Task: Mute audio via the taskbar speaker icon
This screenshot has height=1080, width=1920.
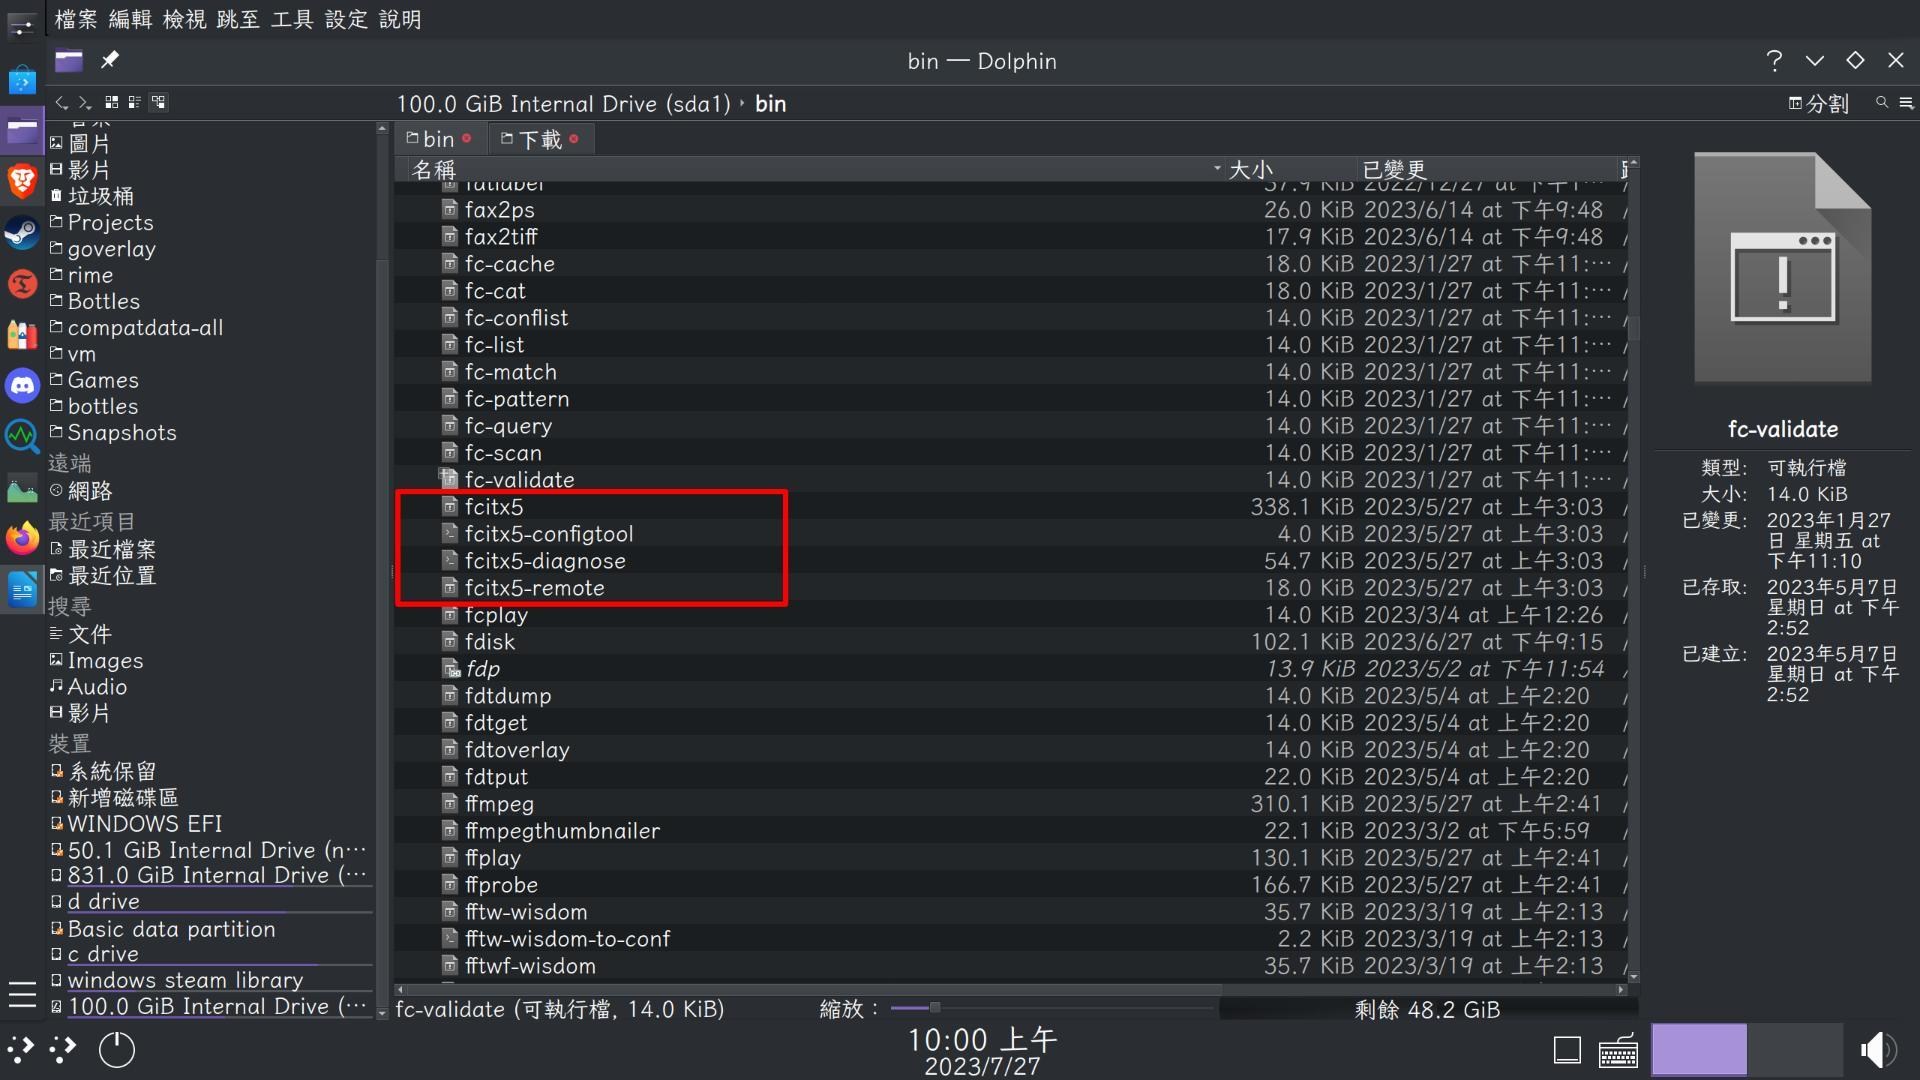Action: pyautogui.click(x=1878, y=1050)
